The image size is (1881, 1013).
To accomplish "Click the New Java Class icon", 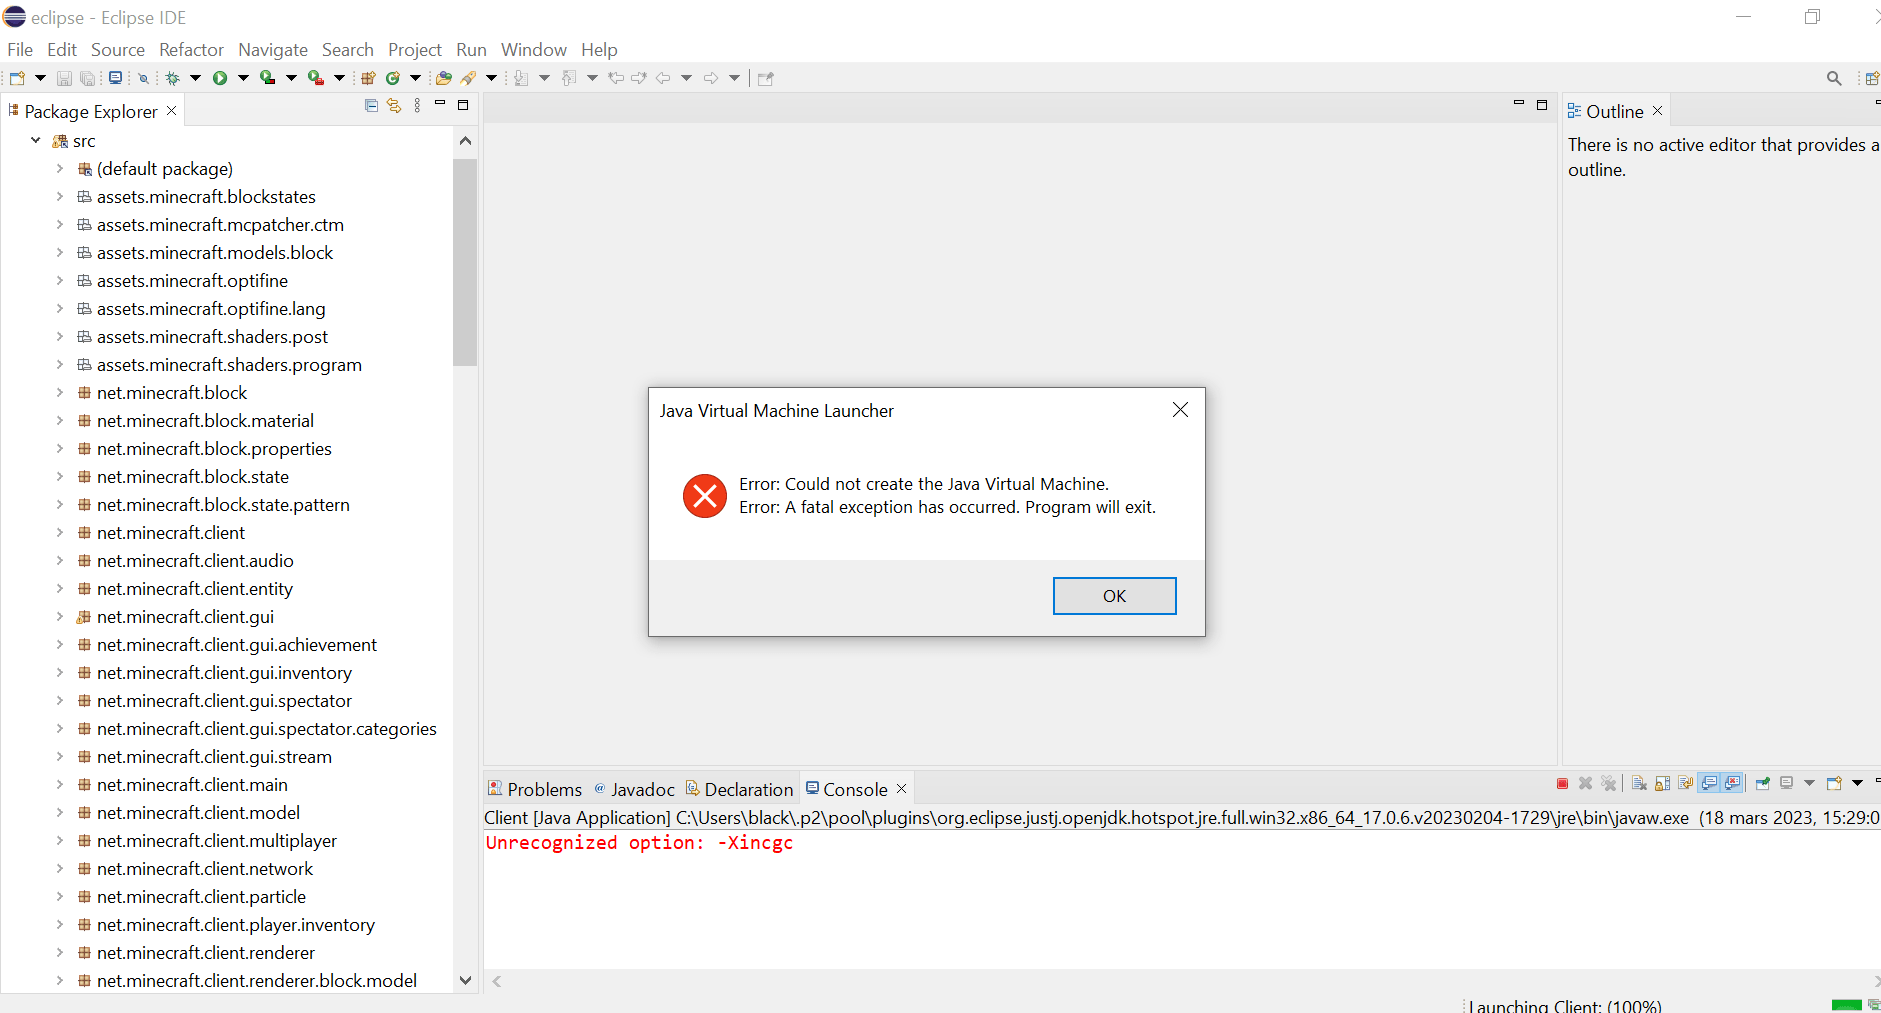I will 393,78.
